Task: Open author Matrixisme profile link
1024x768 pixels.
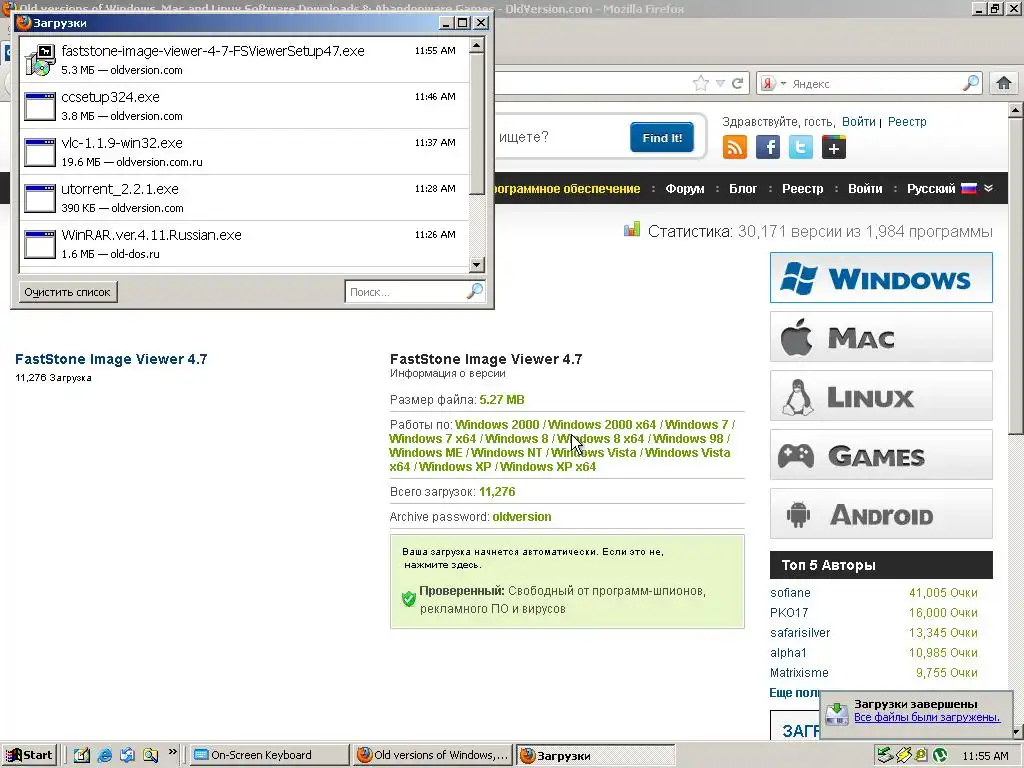Action: [x=799, y=673]
